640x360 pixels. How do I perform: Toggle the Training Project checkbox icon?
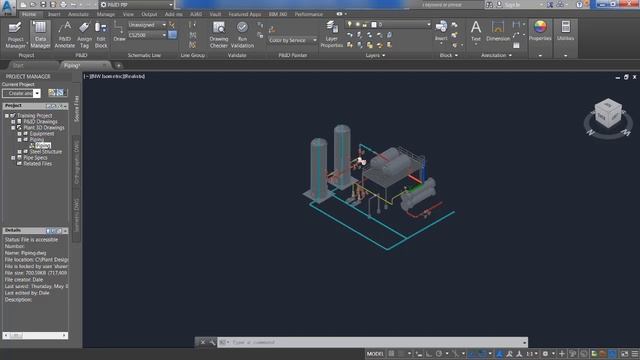point(13,116)
